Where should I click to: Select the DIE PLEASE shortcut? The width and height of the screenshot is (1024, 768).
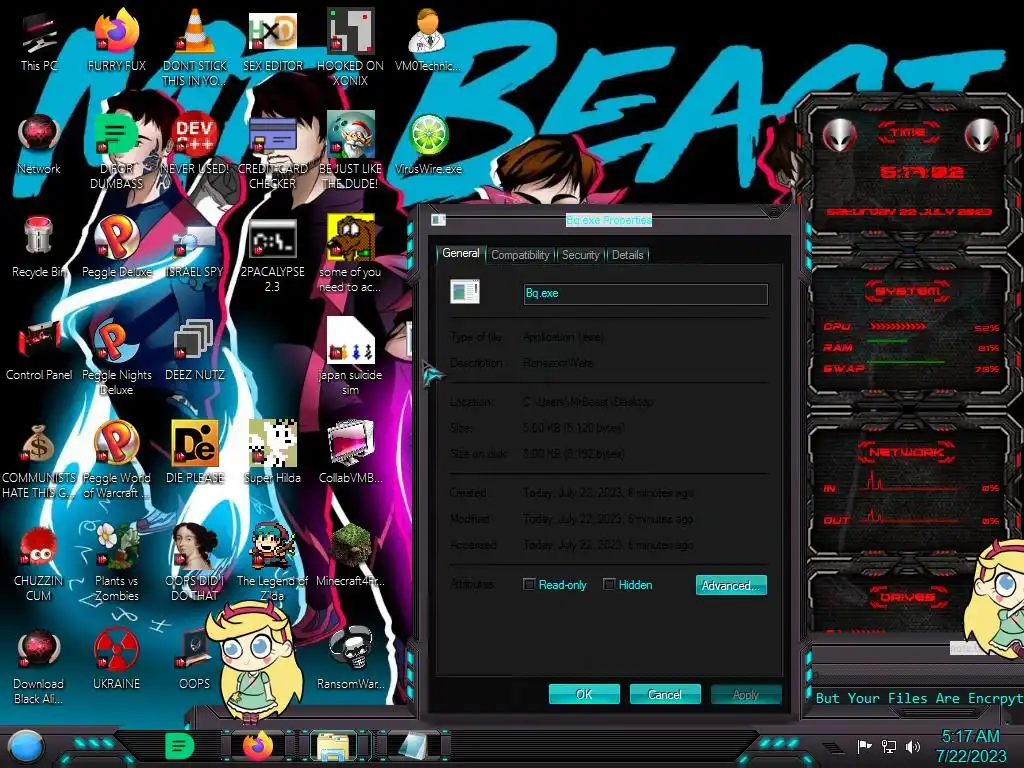click(x=195, y=453)
